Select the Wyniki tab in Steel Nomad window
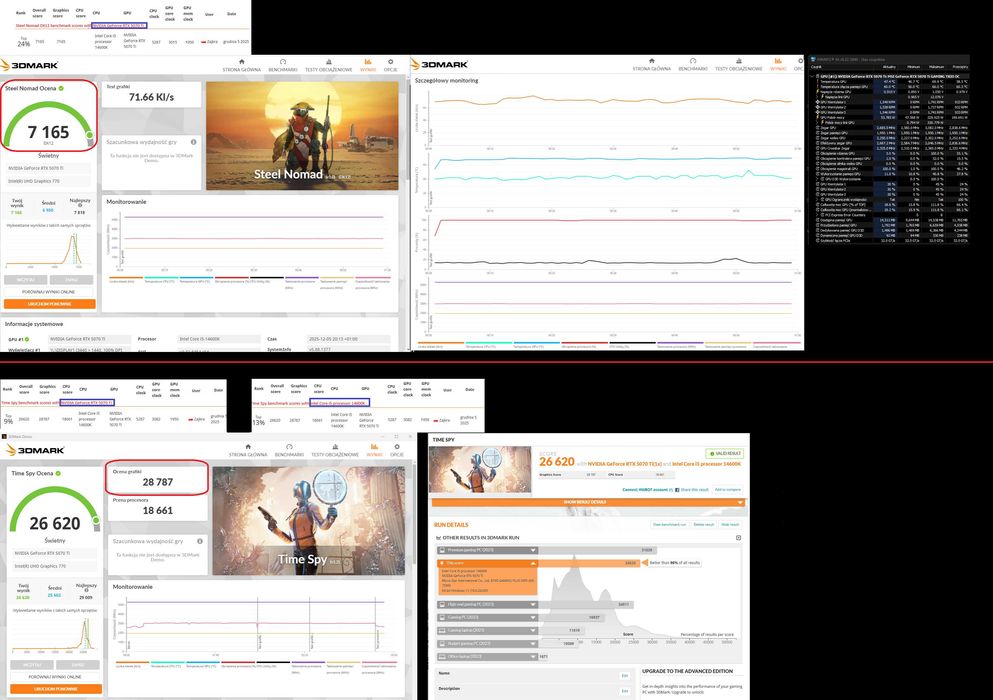The height and width of the screenshot is (700, 993). [367, 65]
